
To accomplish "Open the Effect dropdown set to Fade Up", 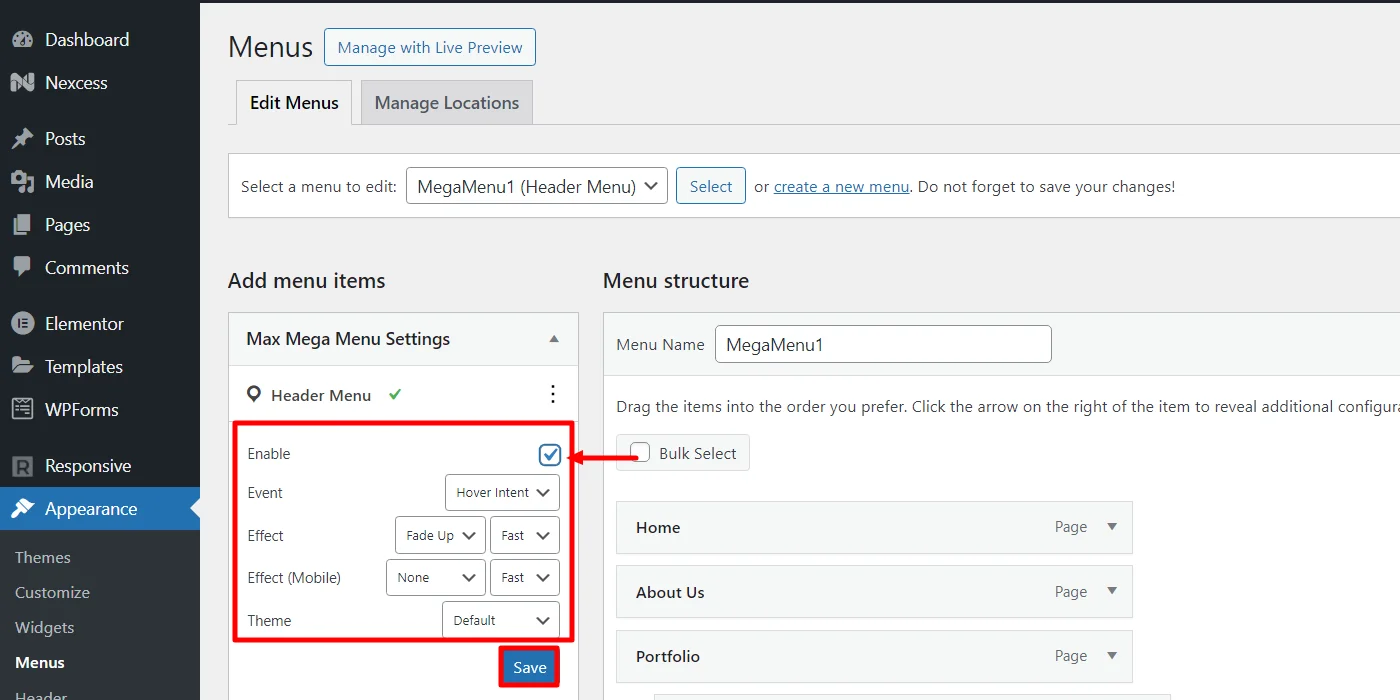I will coord(440,536).
